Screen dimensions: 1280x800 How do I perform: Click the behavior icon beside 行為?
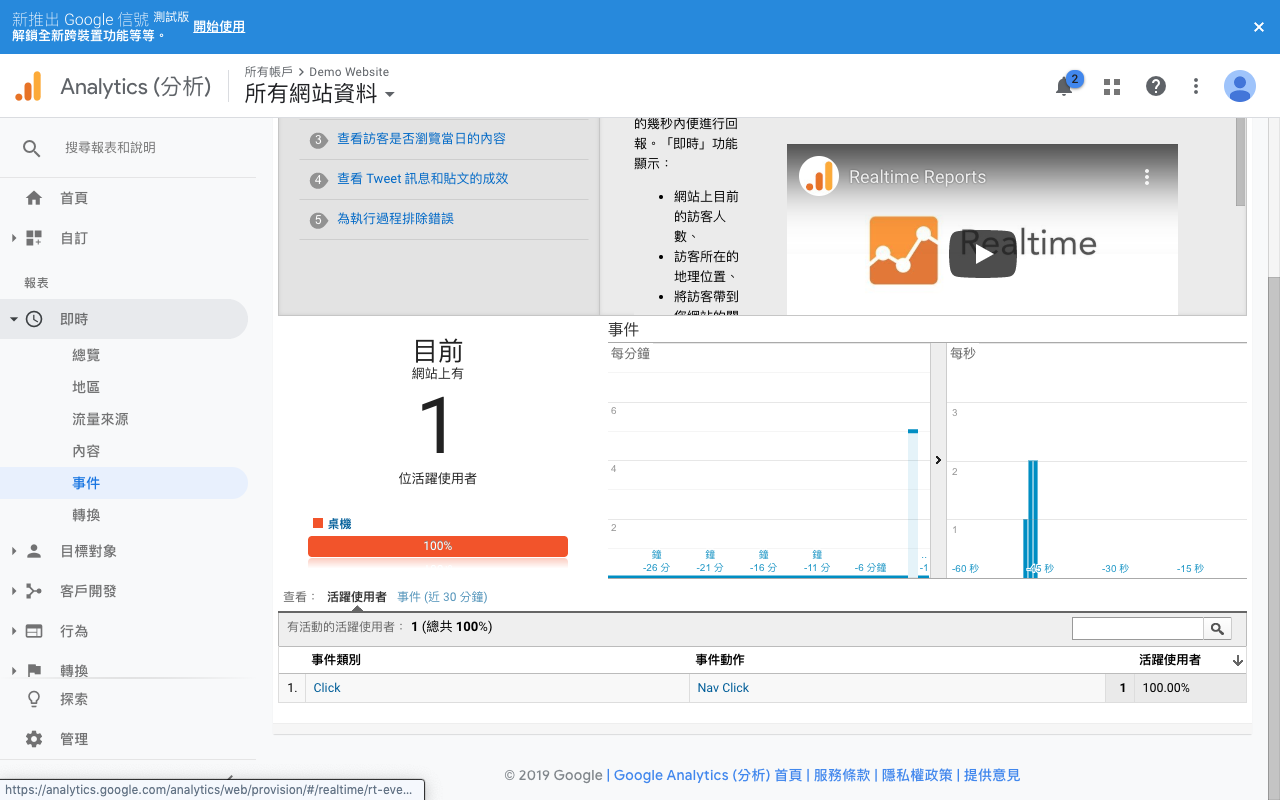tap(34, 631)
